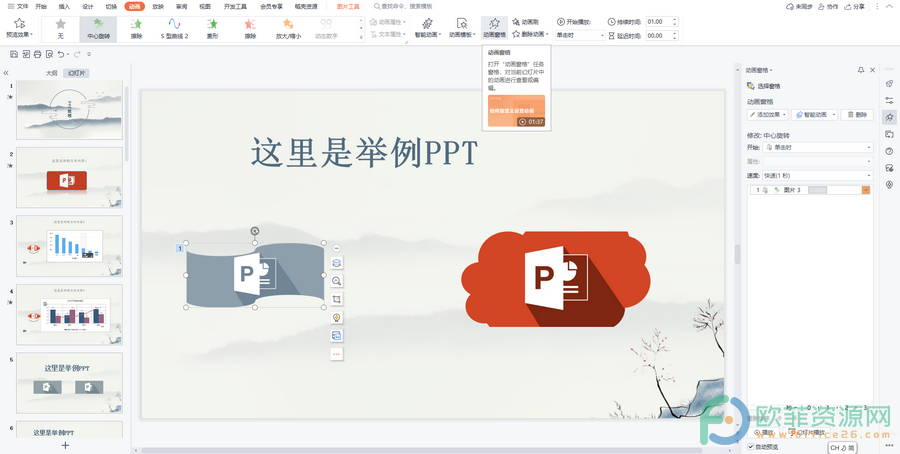This screenshot has width=900, height=454.
Task: Click the minus icon beside selected image
Action: (x=337, y=248)
